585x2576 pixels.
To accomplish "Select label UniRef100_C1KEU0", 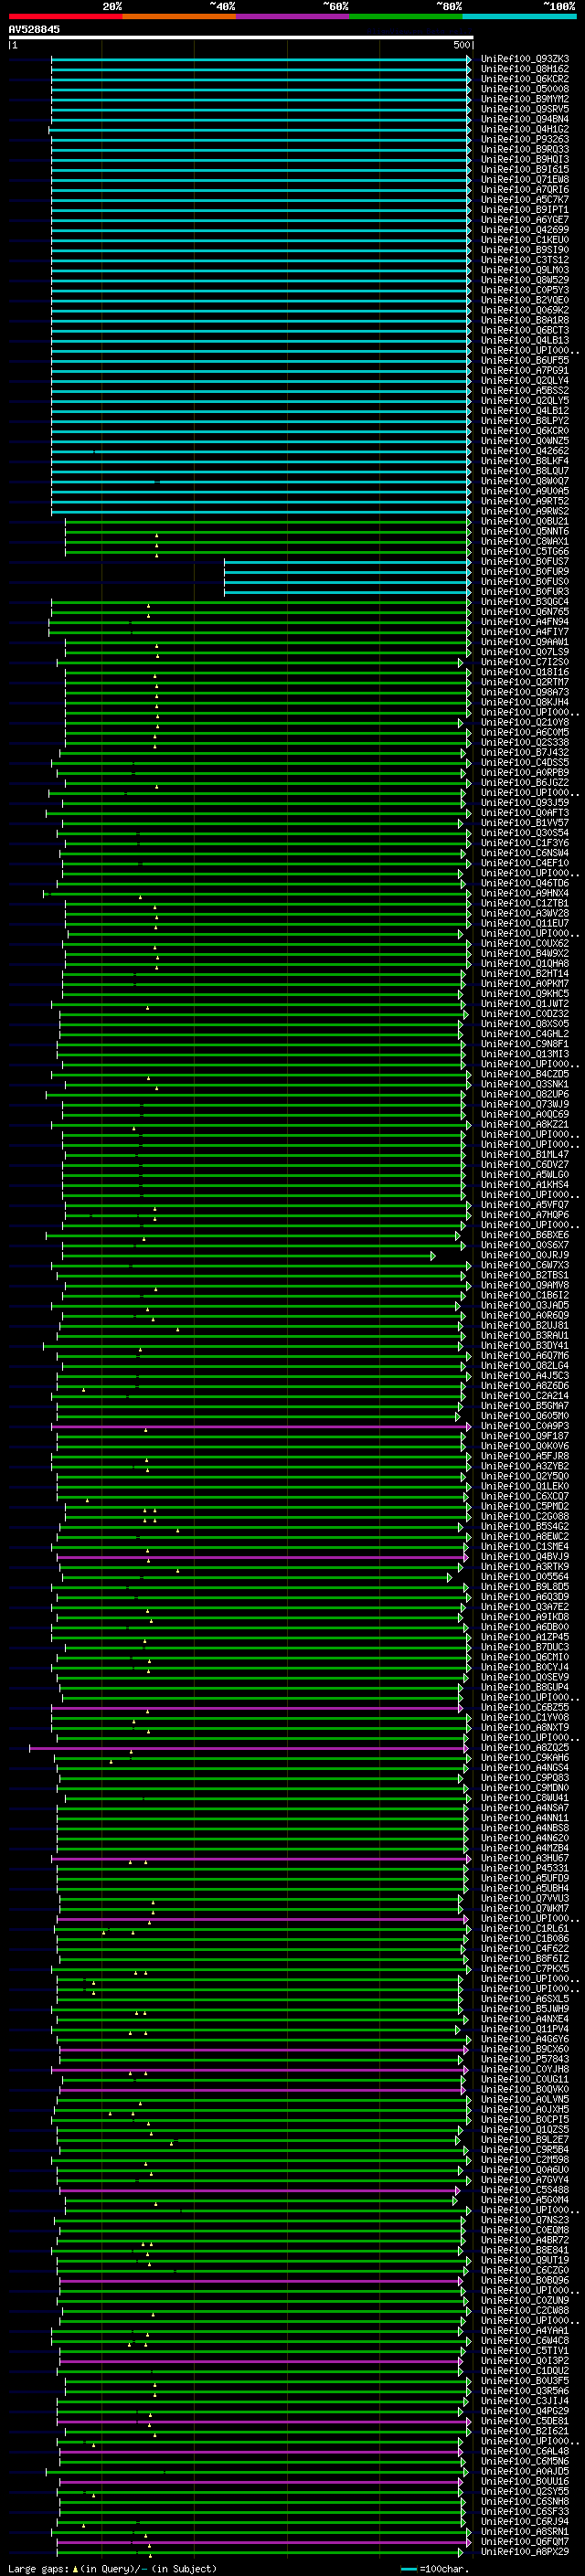I will click(x=525, y=240).
